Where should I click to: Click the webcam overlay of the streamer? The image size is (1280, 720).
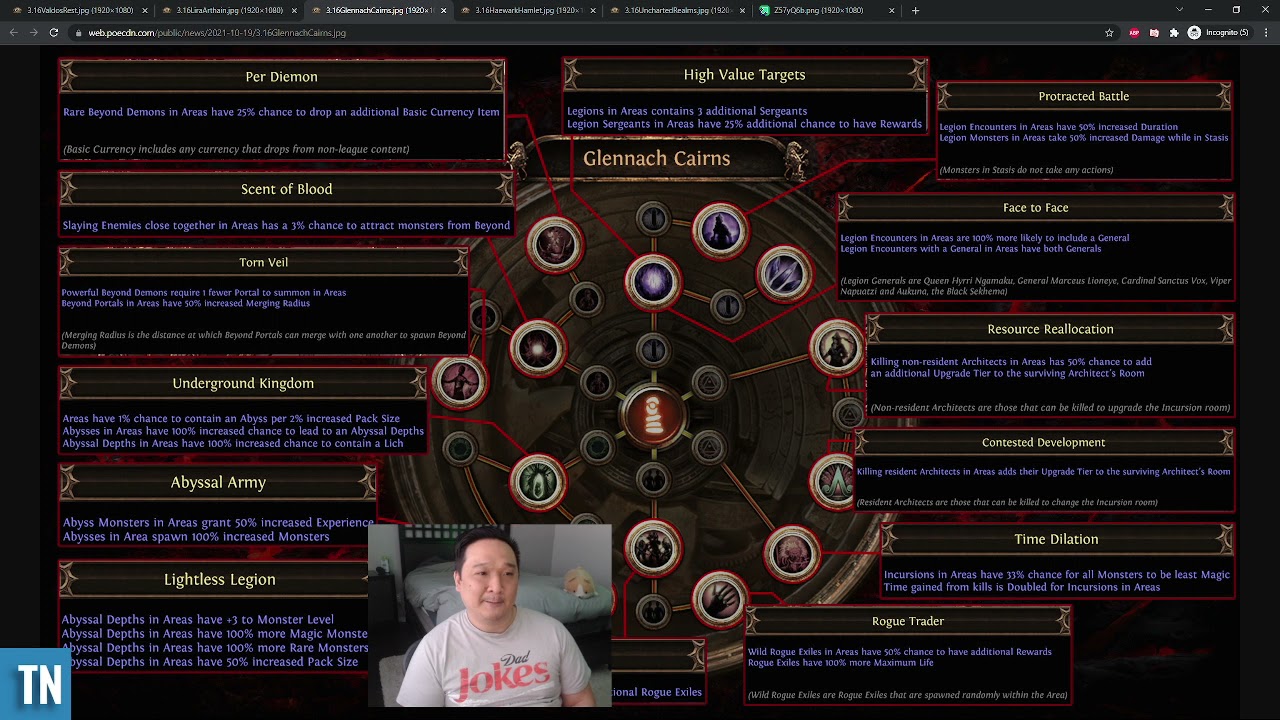490,615
